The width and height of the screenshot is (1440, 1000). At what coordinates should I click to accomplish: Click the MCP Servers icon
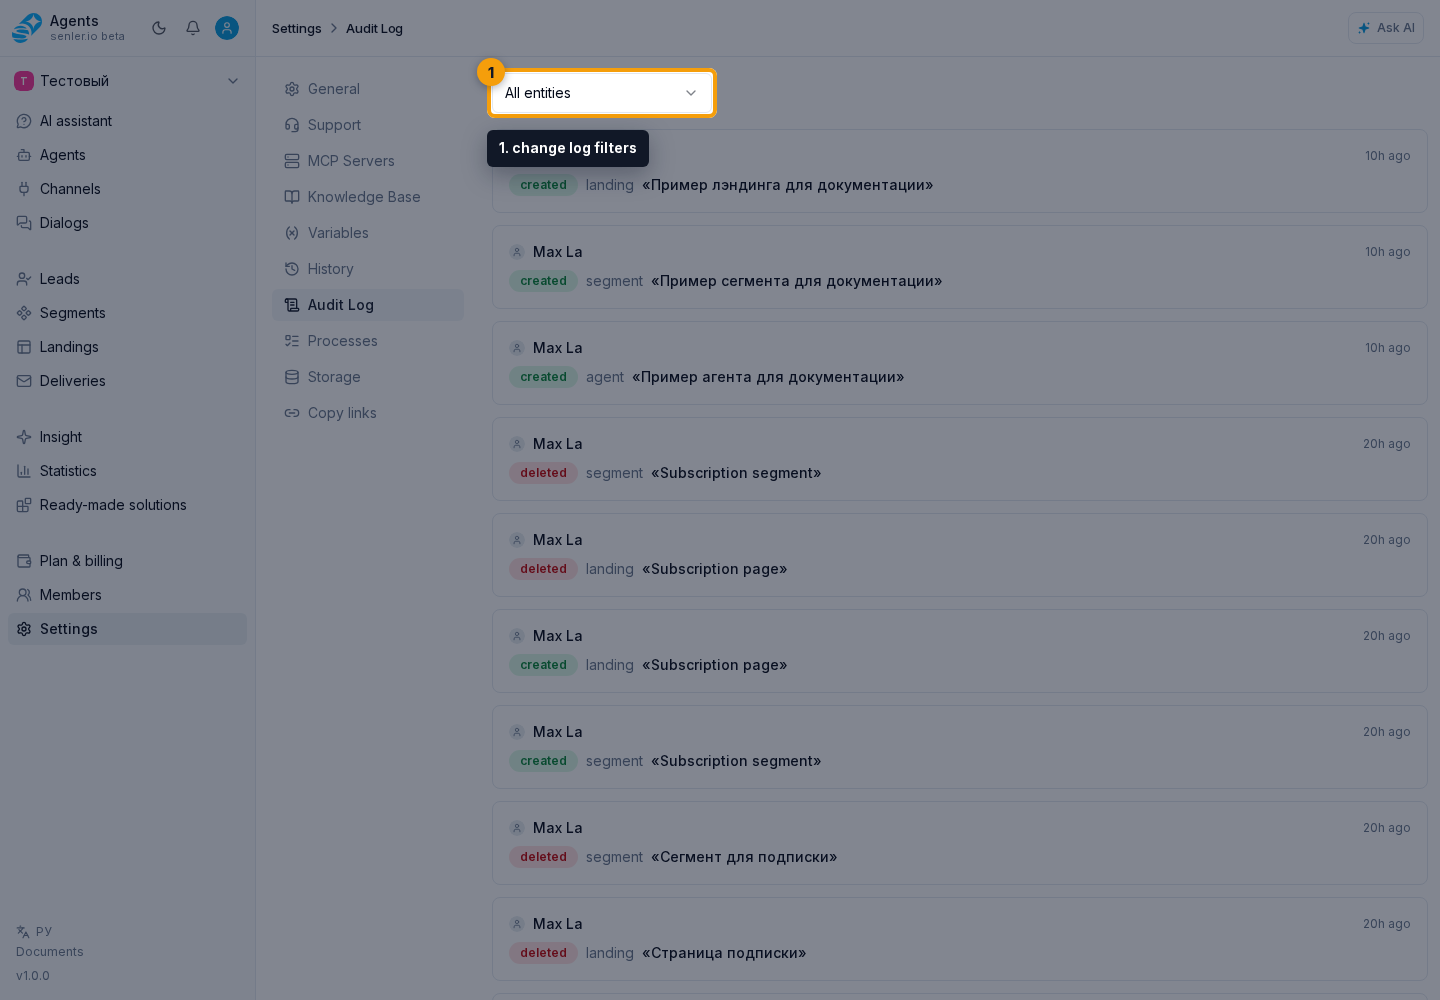pyautogui.click(x=292, y=161)
